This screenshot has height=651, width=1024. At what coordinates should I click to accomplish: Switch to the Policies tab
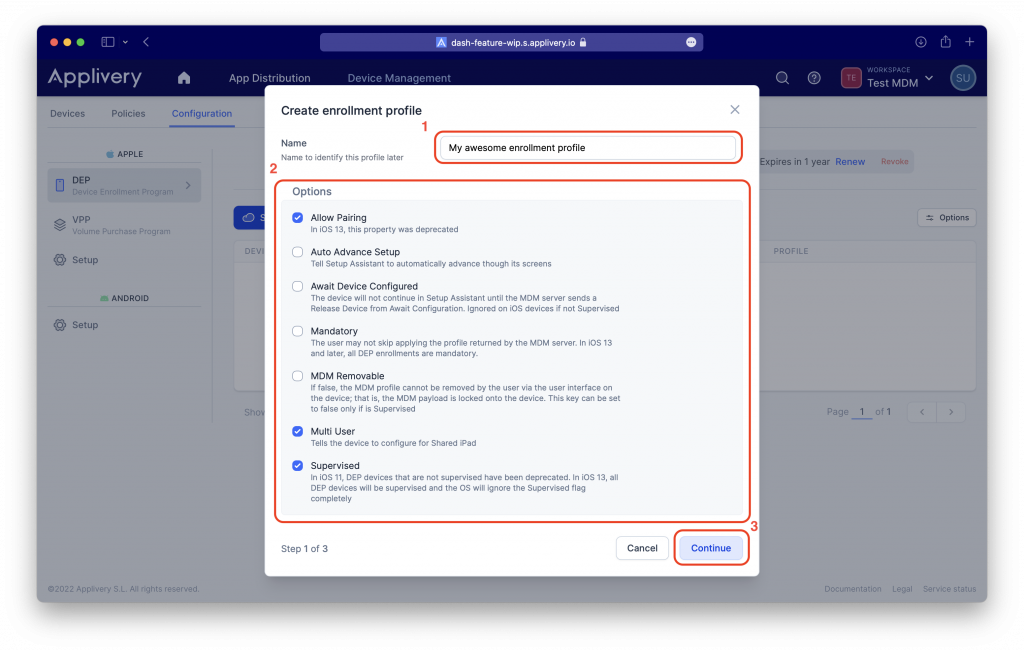tap(128, 114)
